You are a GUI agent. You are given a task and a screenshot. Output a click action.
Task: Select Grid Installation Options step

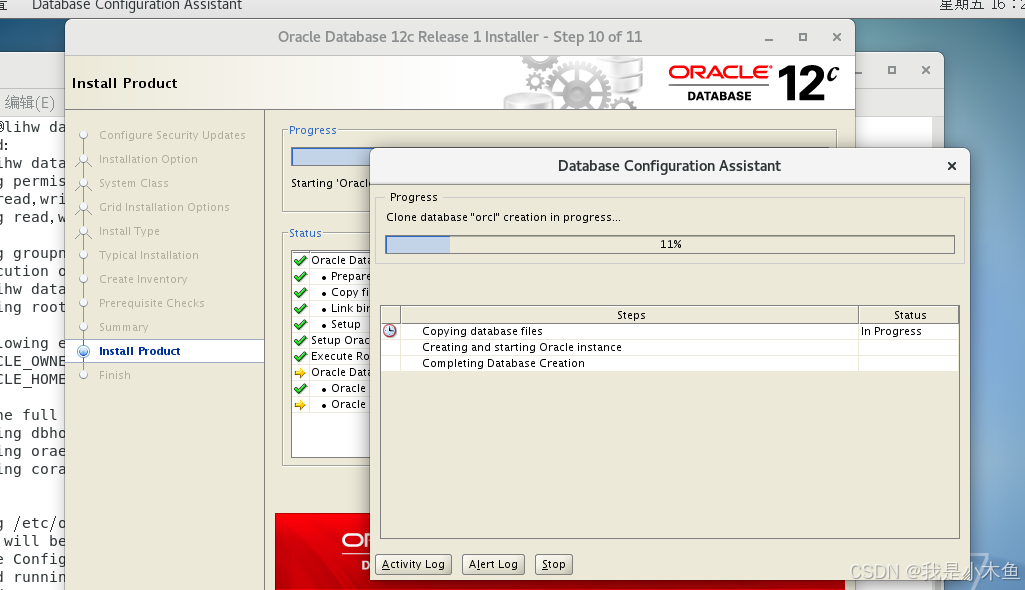click(x=164, y=207)
